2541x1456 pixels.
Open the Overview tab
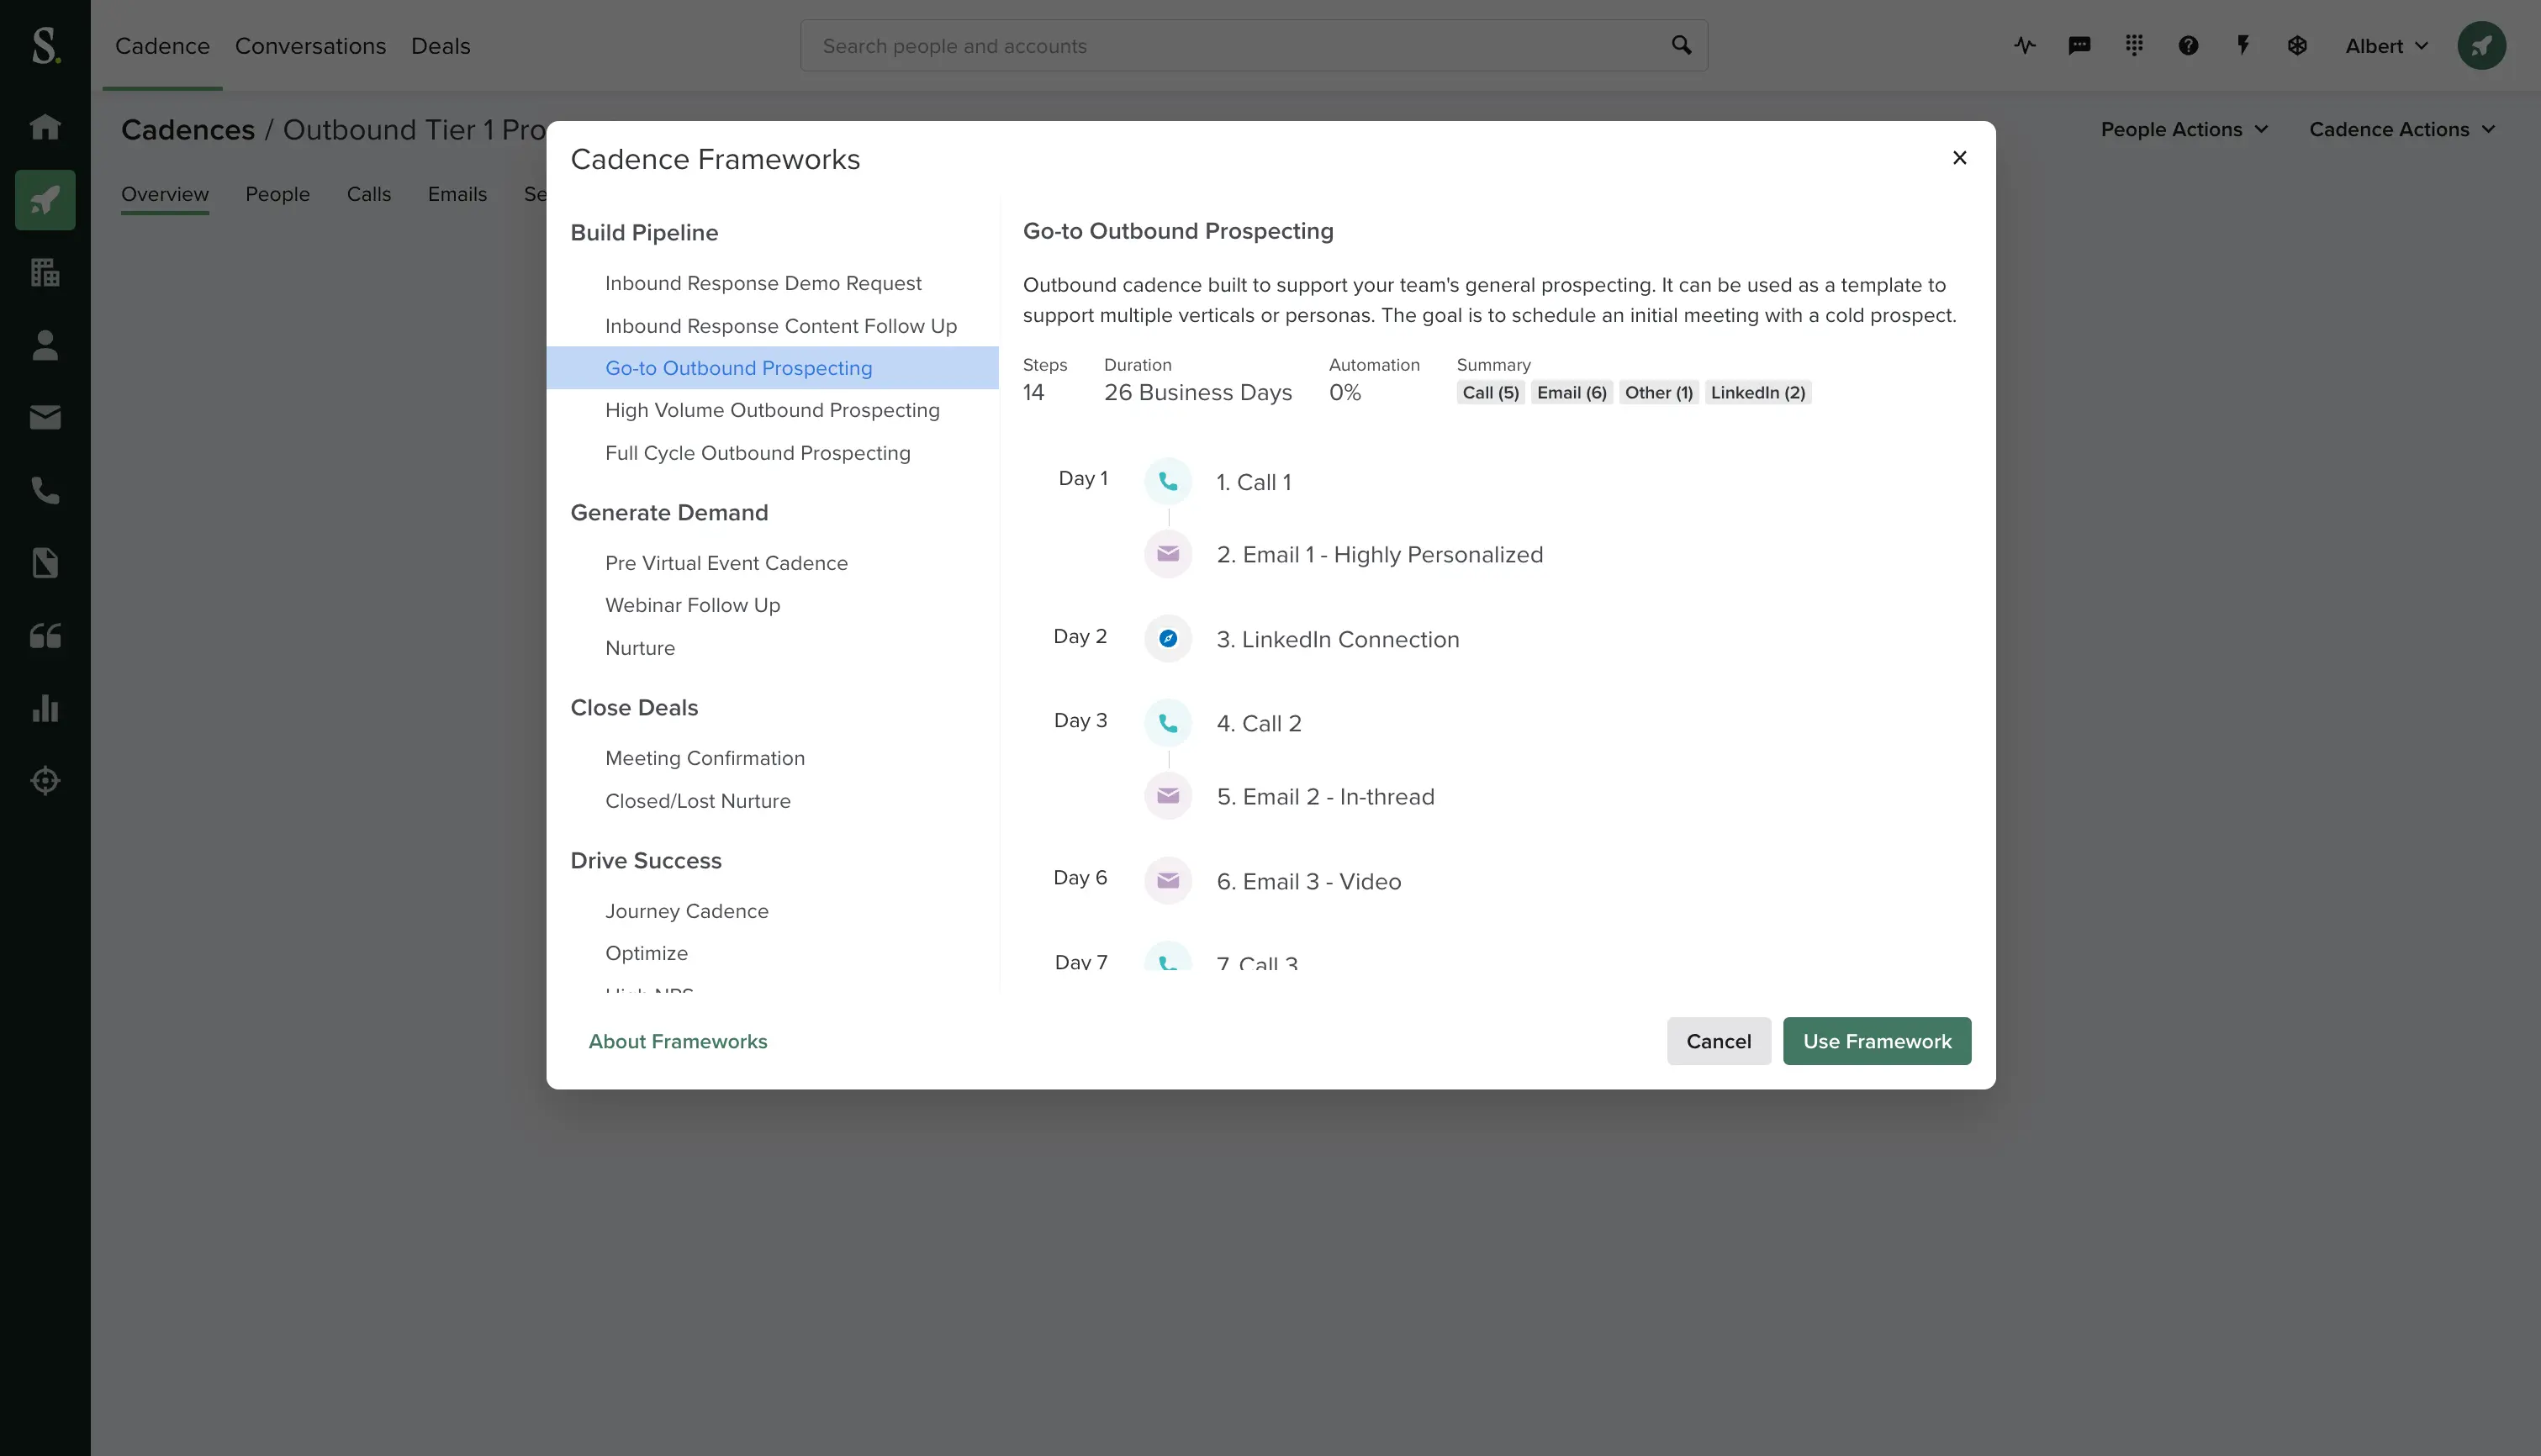coord(165,194)
